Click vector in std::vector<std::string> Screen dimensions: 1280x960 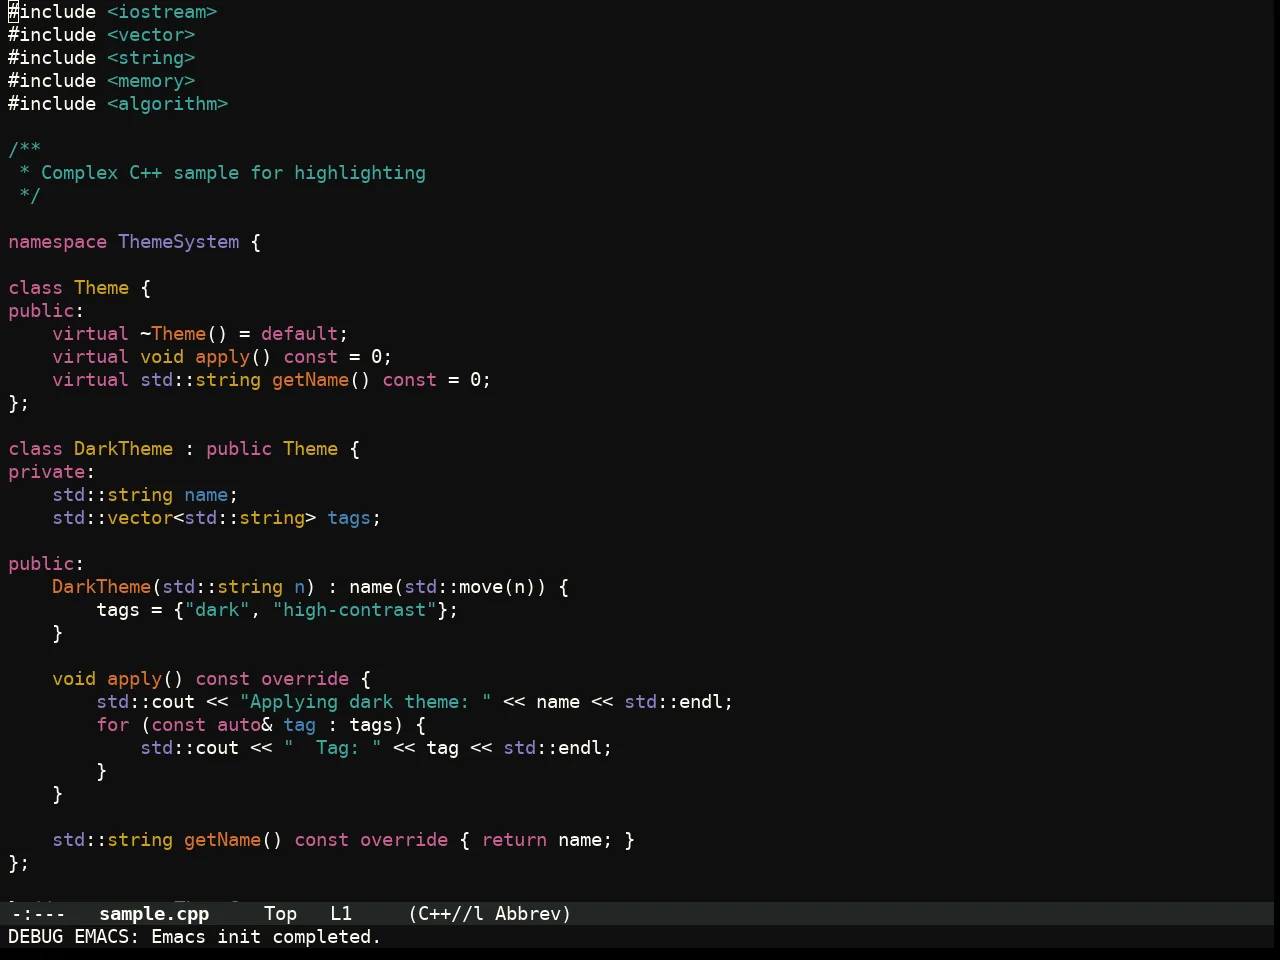pyautogui.click(x=140, y=518)
